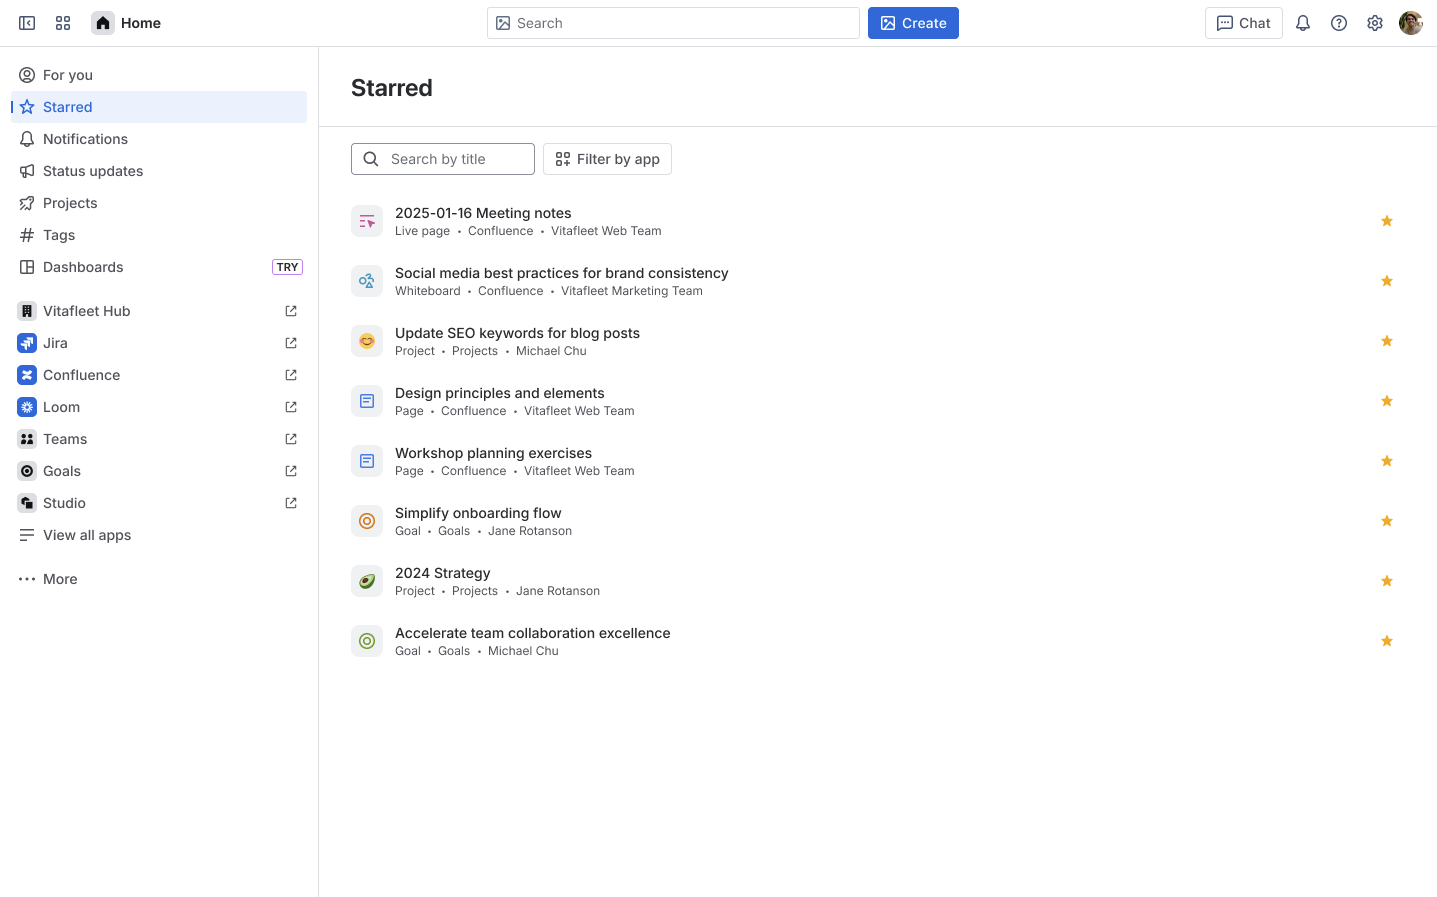
Task: Open the app switcher grid icon
Action: click(63, 23)
